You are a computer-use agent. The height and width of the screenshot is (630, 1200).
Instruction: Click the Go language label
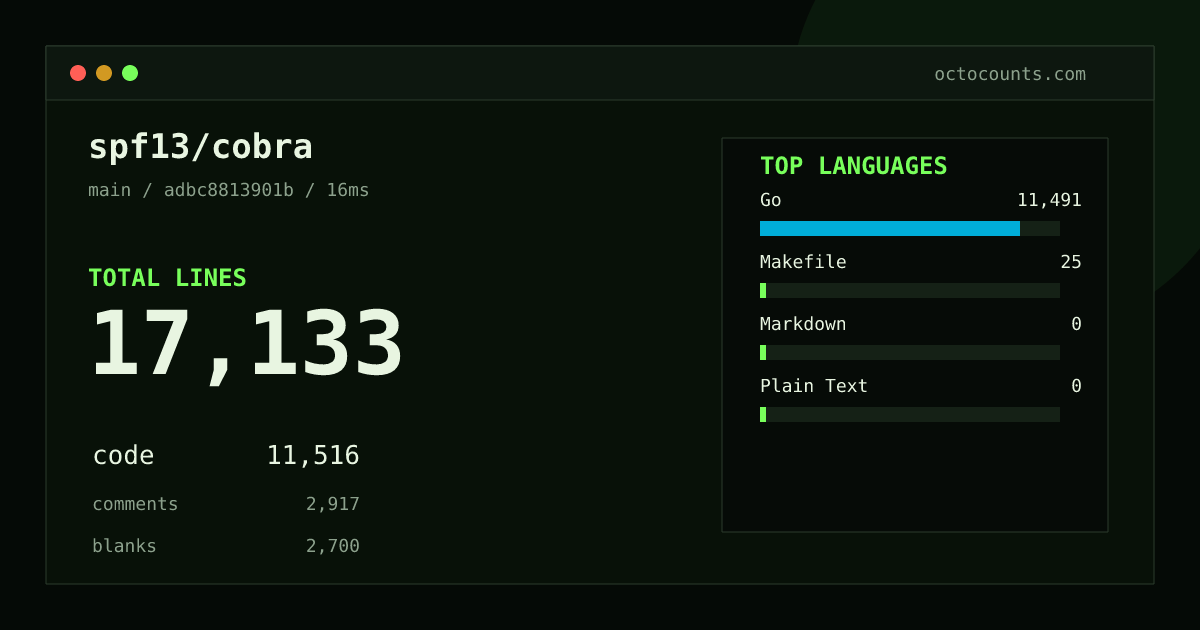click(771, 200)
